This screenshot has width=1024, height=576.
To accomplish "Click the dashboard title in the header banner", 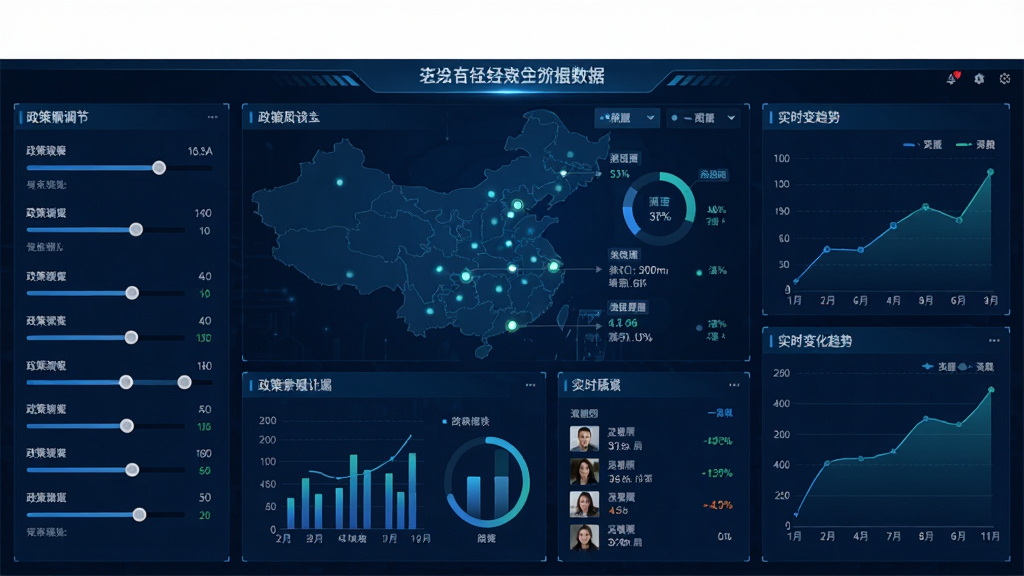I will click(511, 76).
